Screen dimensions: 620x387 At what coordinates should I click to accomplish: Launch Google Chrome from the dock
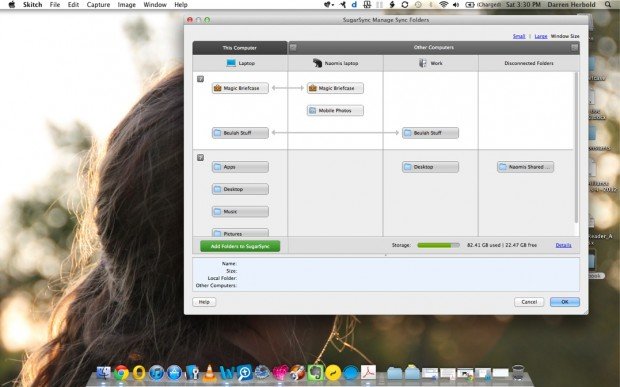(121, 373)
